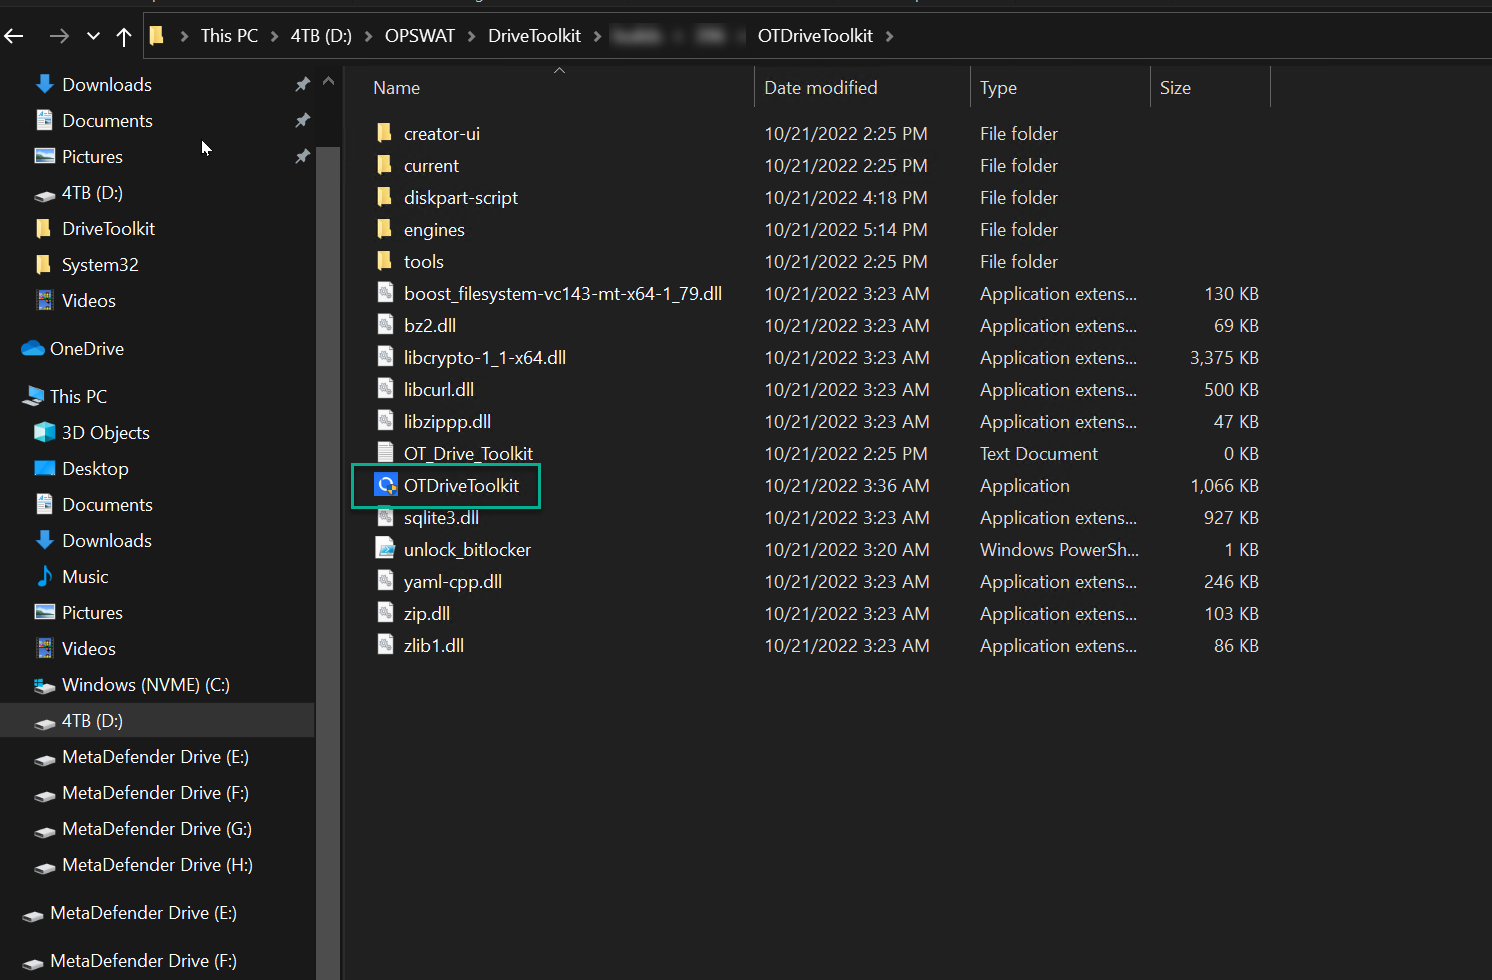
Task: Open Desktop under This PC
Action: click(x=95, y=469)
